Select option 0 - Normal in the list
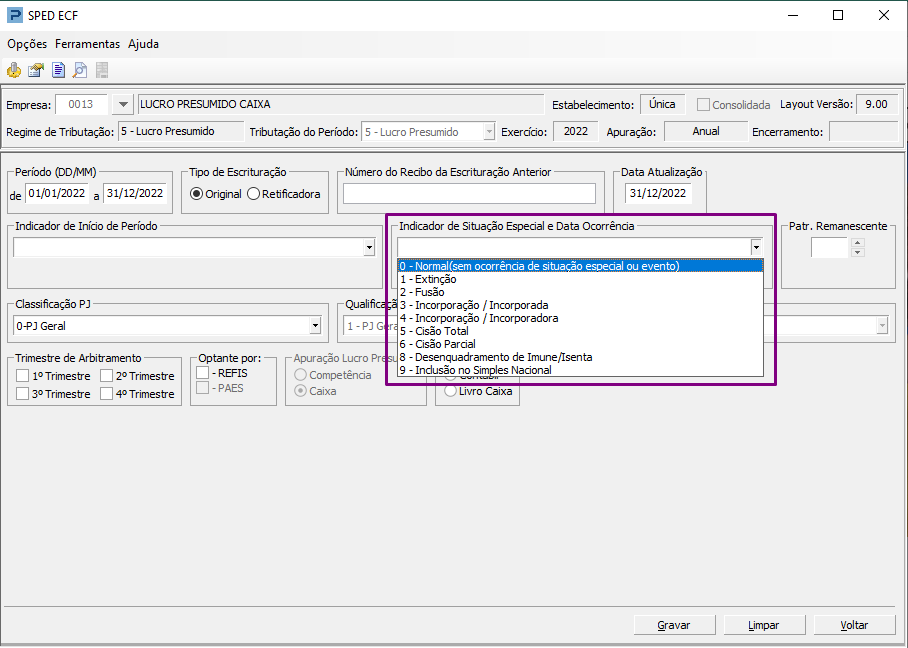908x648 pixels. click(580, 266)
